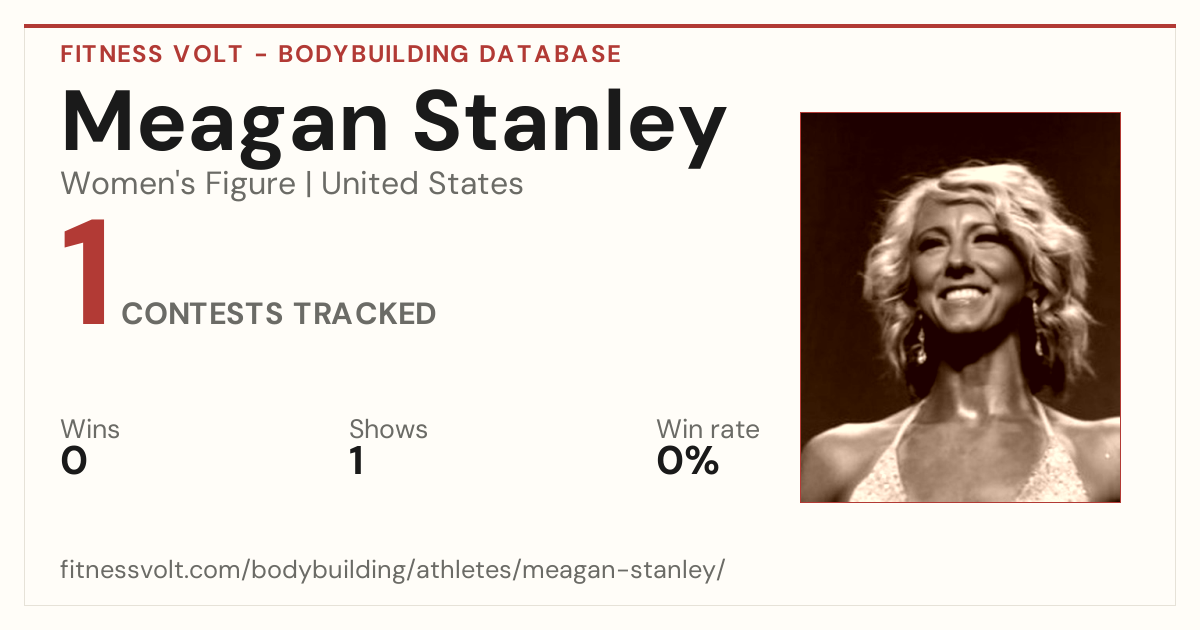The height and width of the screenshot is (630, 1200).
Task: Click the word TRACKED beside the number
Action: tap(365, 314)
